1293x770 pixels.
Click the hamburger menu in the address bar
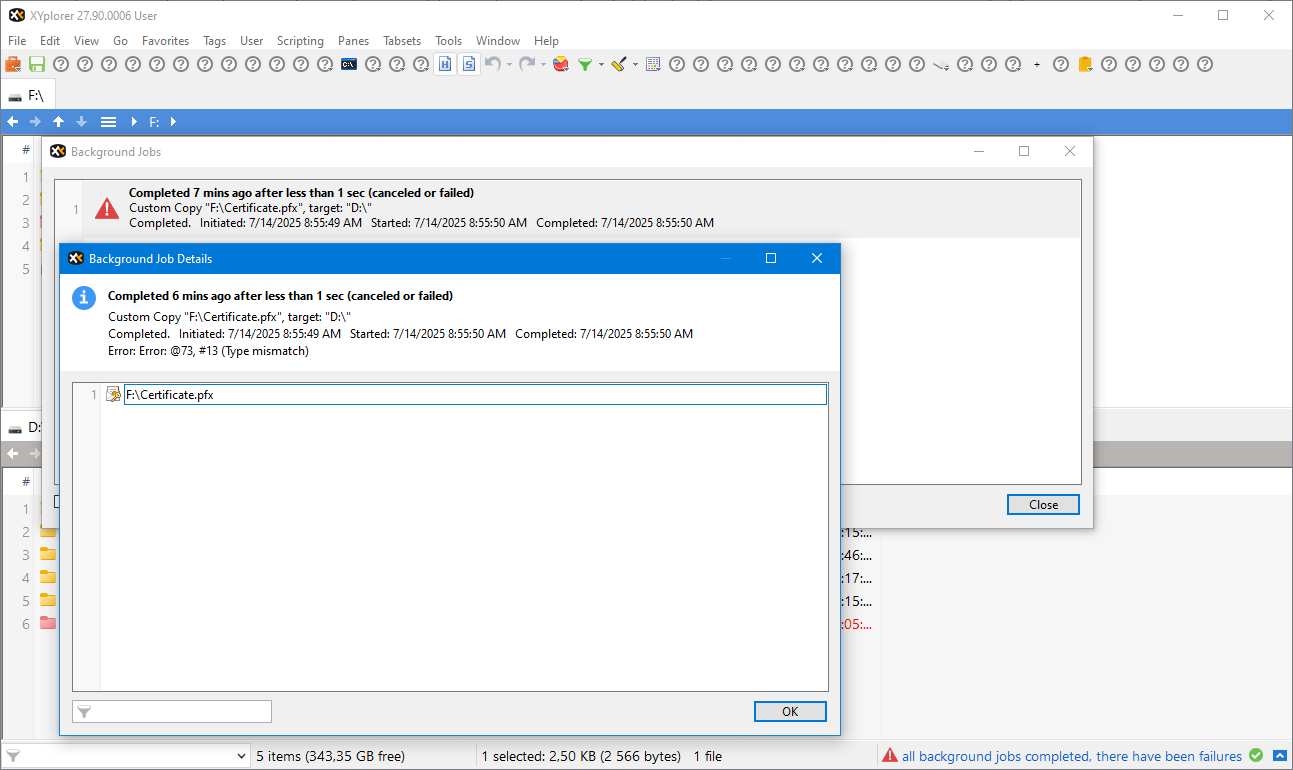108,122
